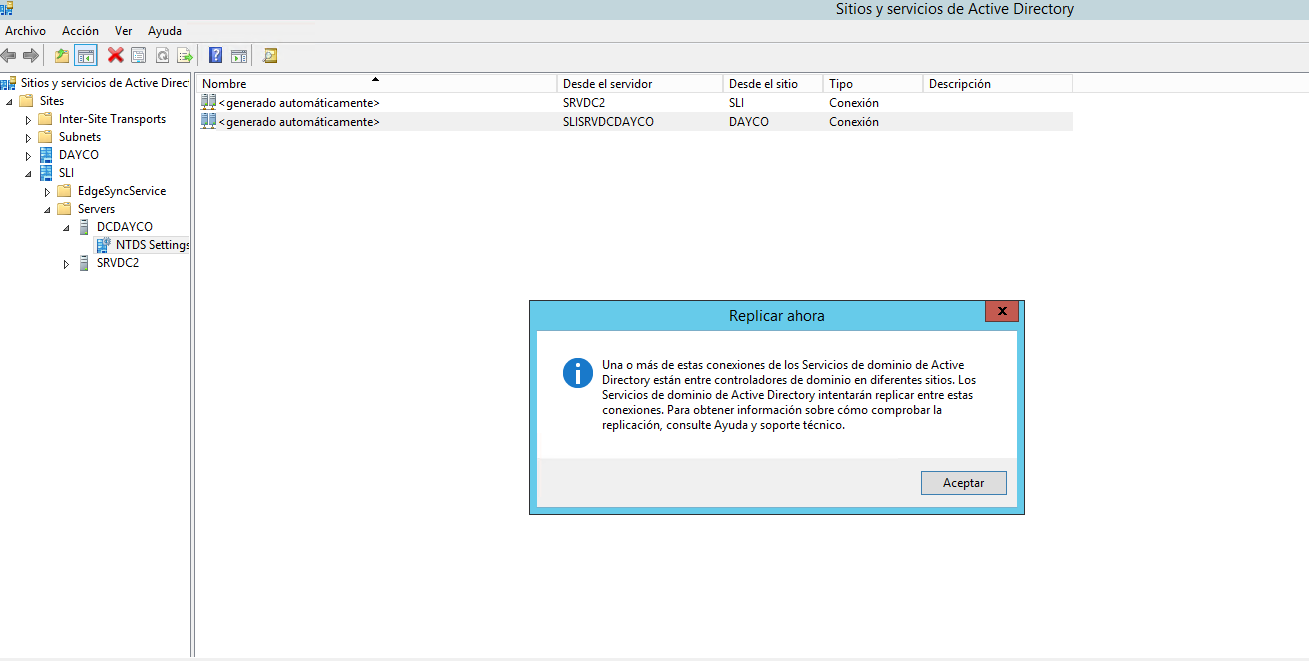The image size is (1309, 661).
Task: Click the Forward arrow toolbar icon
Action: point(31,56)
